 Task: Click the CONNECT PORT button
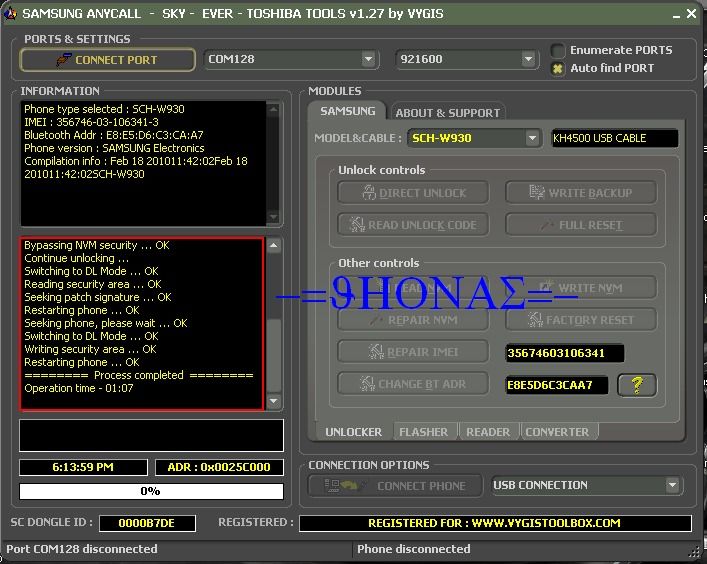(108, 60)
